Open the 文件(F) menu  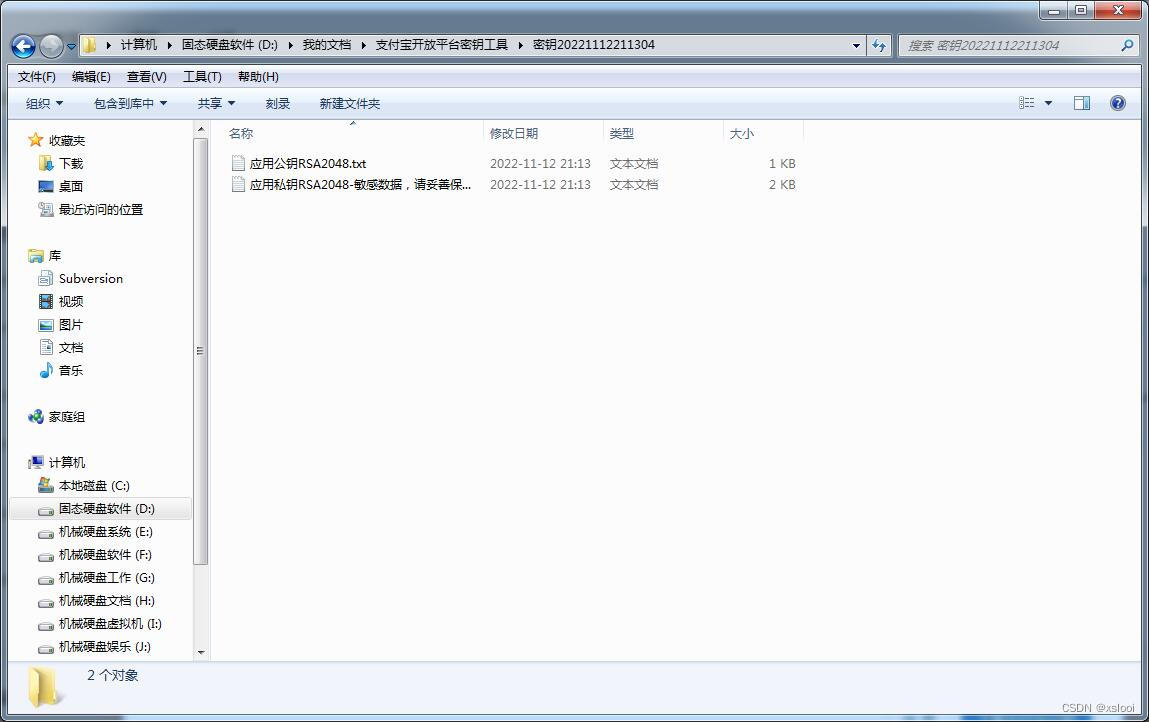[37, 77]
